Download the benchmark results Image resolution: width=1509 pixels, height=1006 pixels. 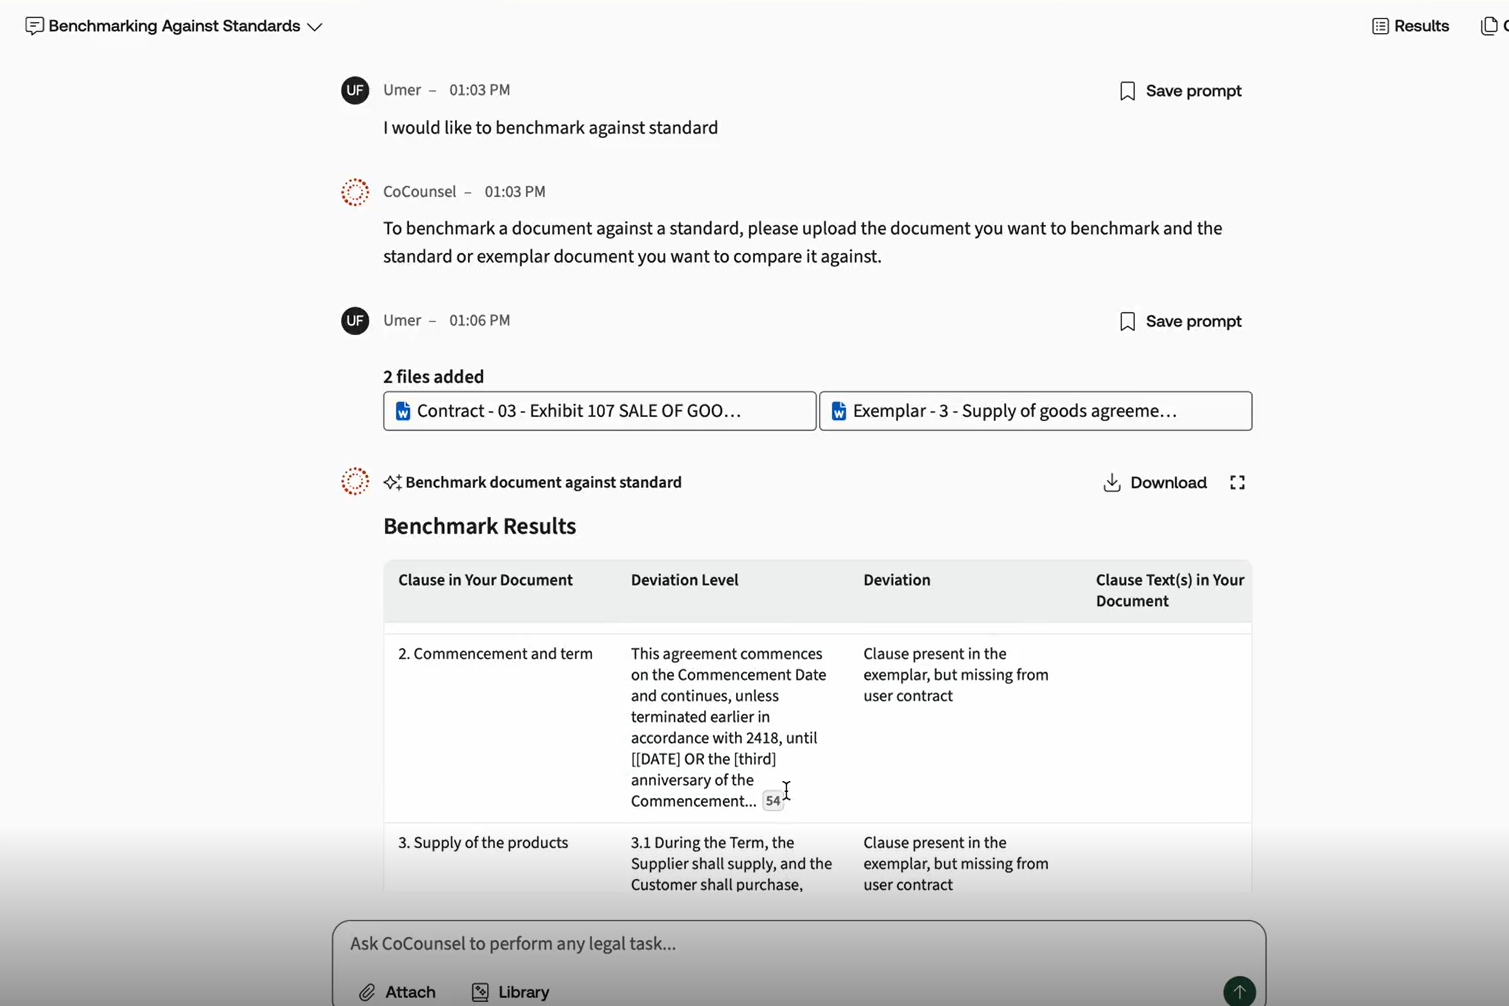tap(1154, 483)
